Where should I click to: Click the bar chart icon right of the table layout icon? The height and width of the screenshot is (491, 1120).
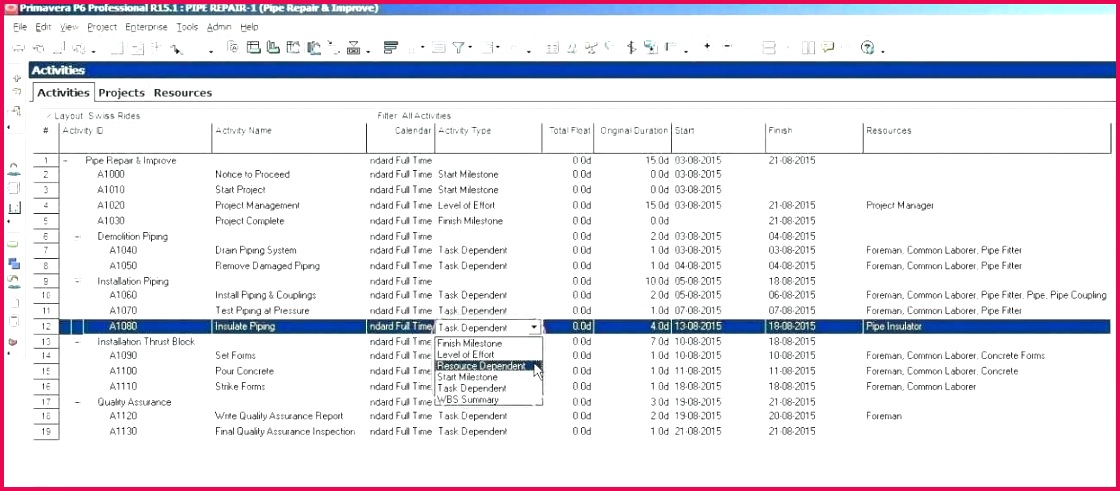[273, 48]
